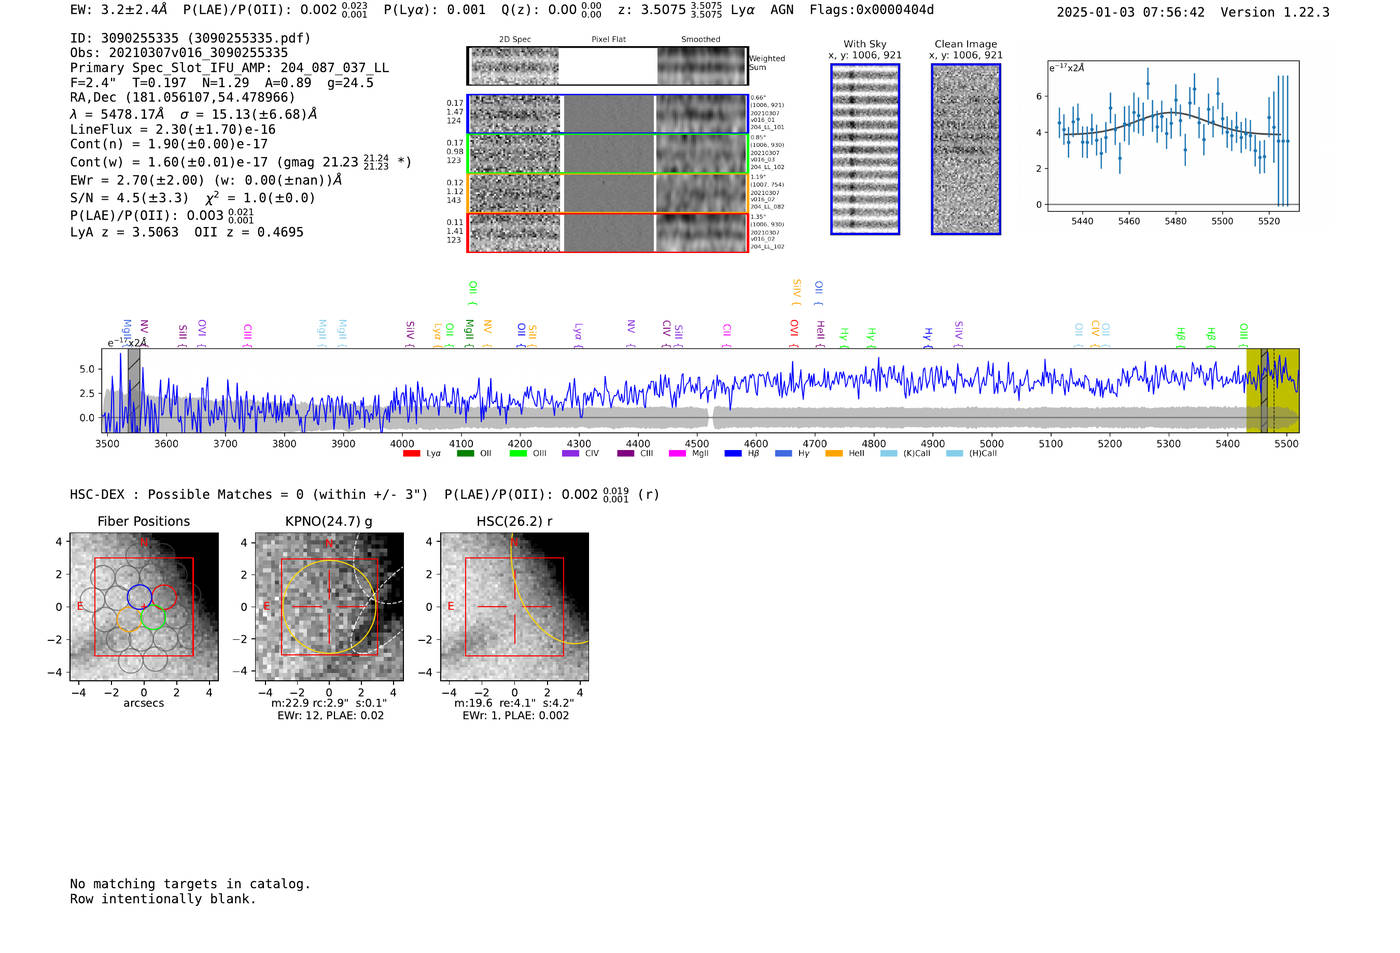Click the green fiber circle in Fiber Positions
The image size is (1400, 953).
coord(153,618)
